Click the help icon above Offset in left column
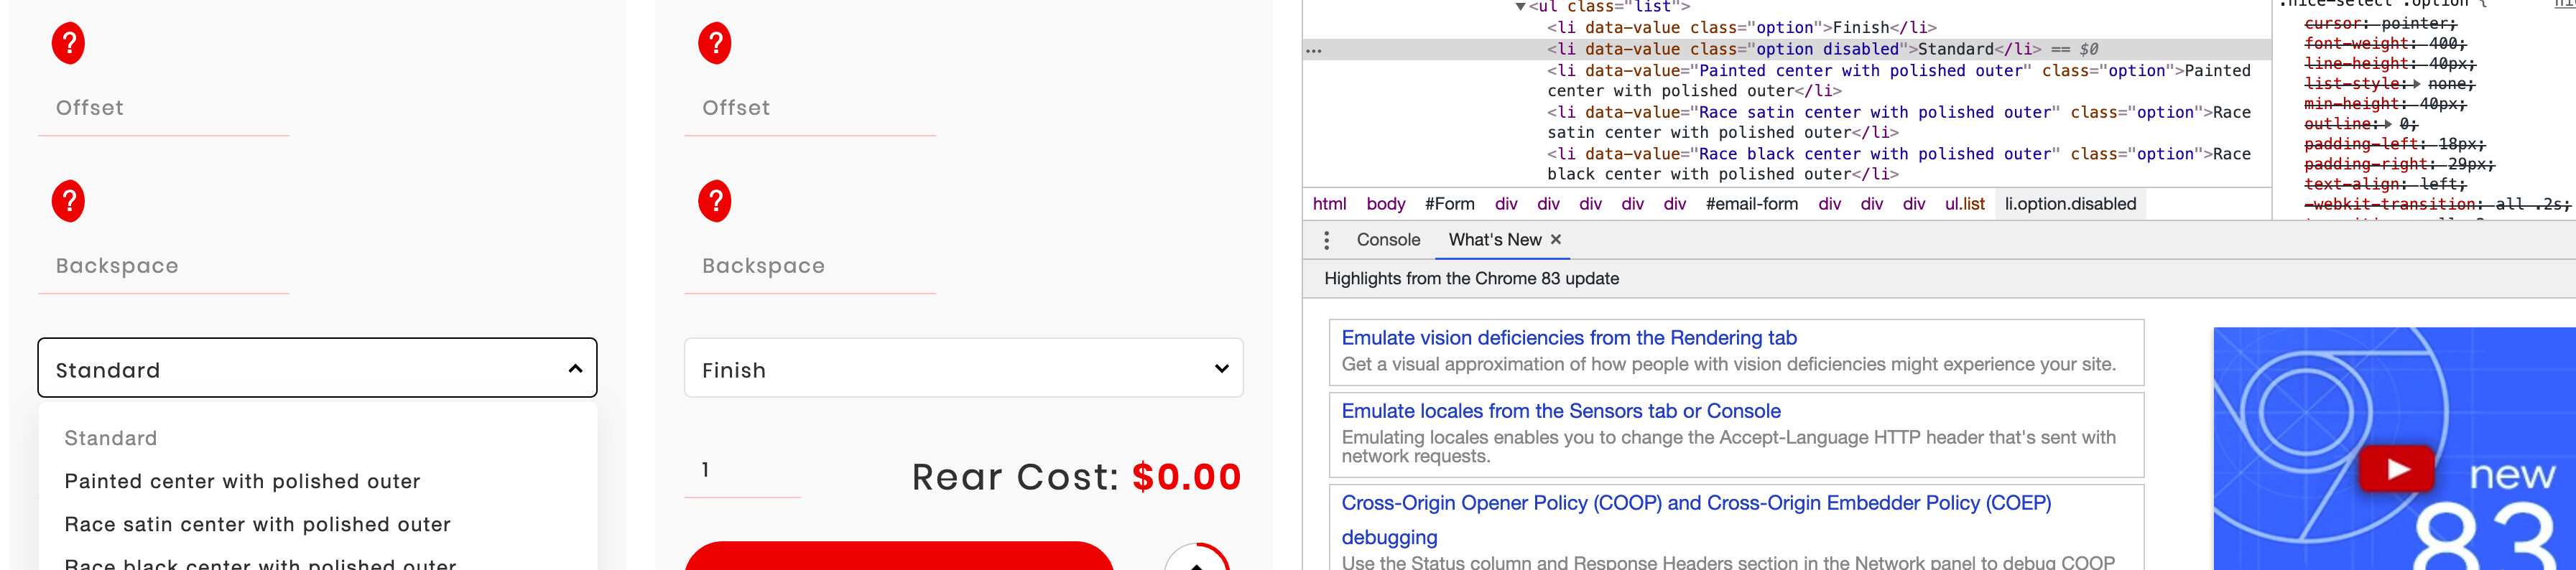Screen dimensions: 2576x570 68,43
